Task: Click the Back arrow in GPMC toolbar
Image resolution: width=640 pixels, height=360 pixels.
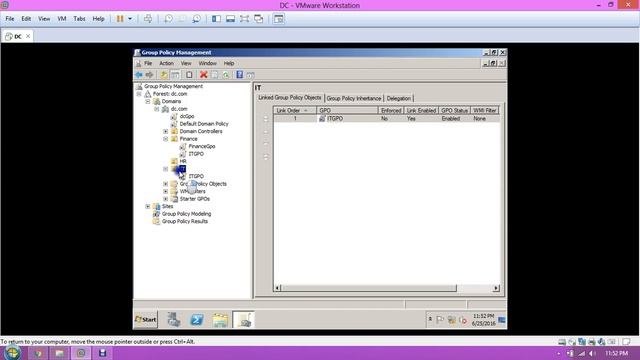Action: coord(139,75)
